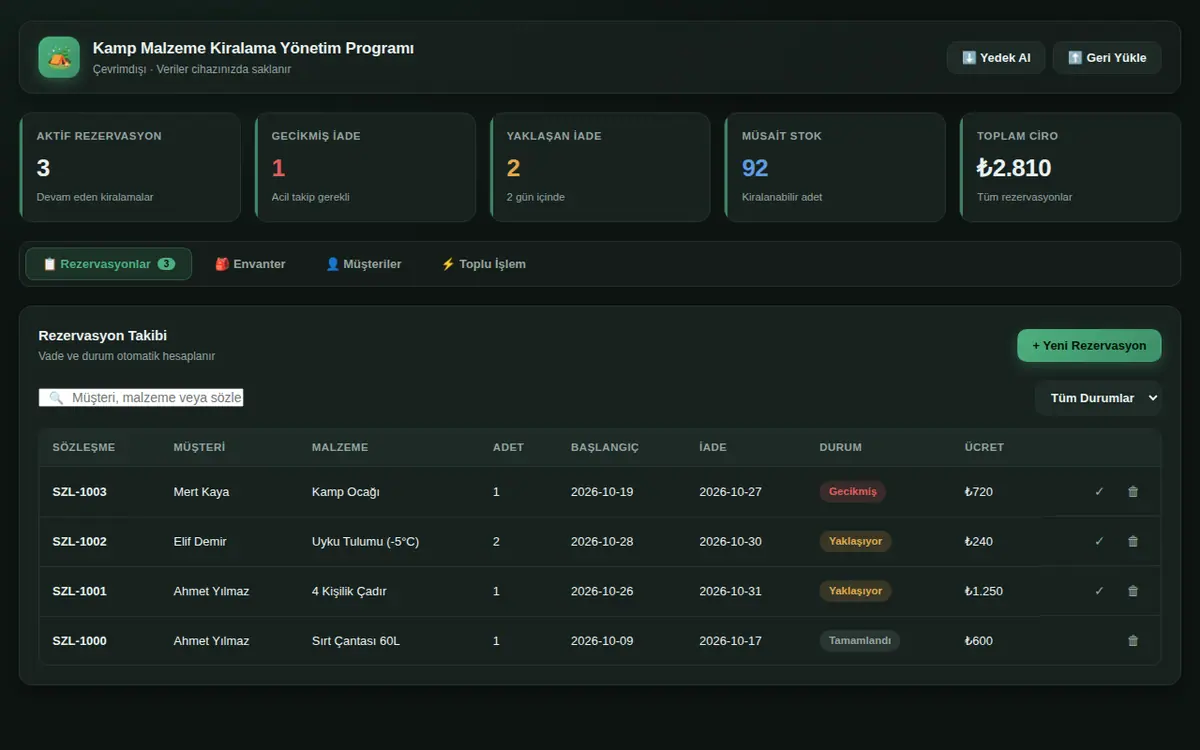This screenshot has height=750, width=1200.
Task: Complete the SZL-1001 reservation with checkmark
Action: pyautogui.click(x=1099, y=591)
